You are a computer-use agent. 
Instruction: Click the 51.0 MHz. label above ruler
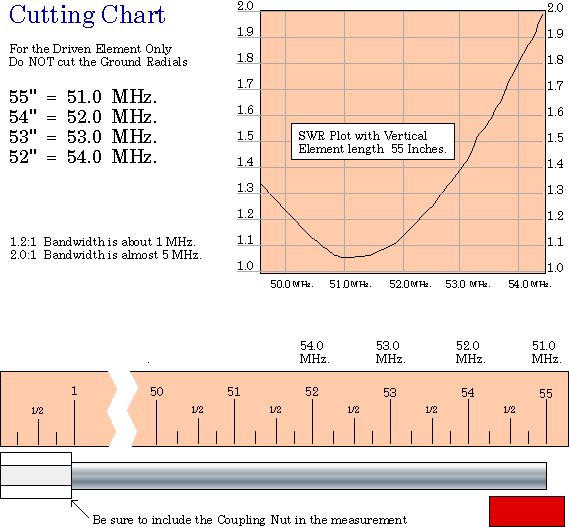(546, 352)
